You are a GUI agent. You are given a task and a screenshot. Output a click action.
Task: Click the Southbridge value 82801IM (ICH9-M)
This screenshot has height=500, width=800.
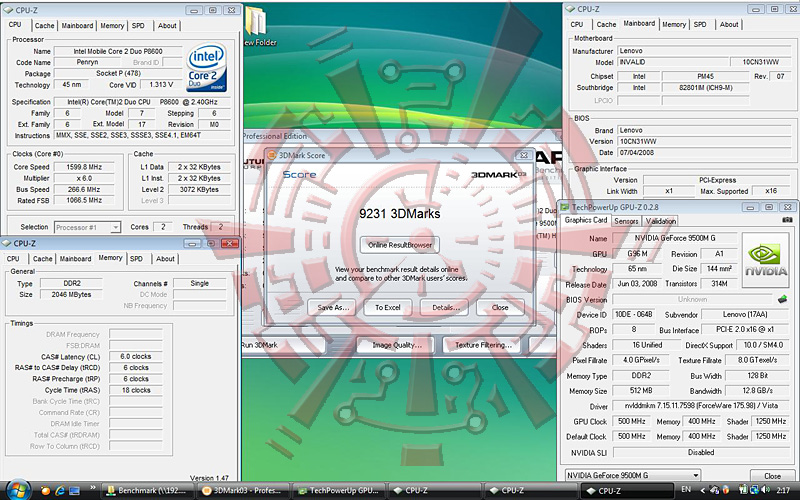tap(705, 87)
